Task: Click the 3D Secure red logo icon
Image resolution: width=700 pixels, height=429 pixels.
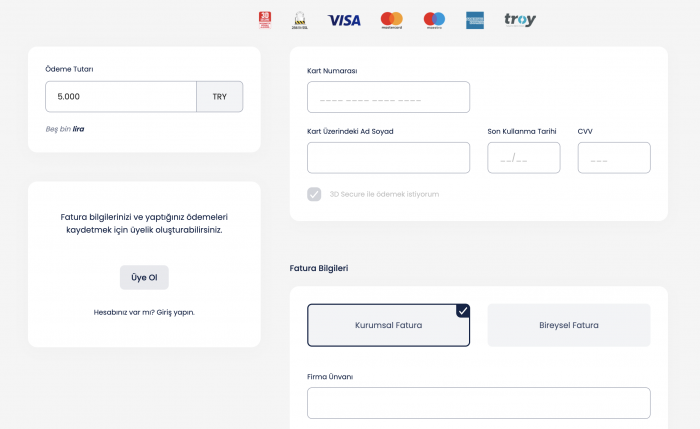Action: [x=265, y=20]
